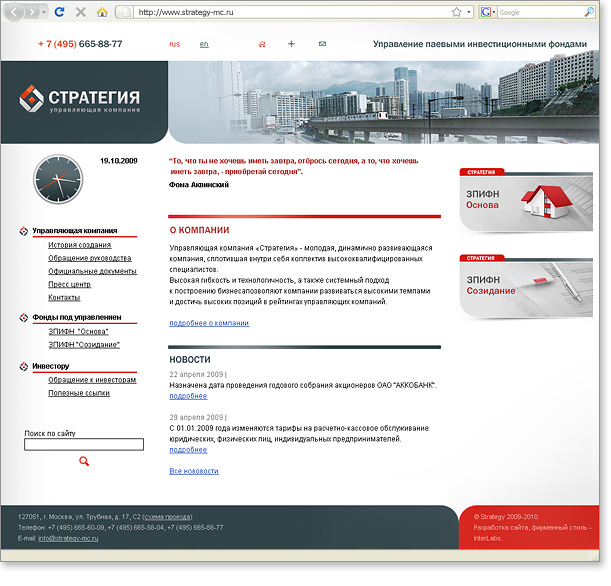Screen dimensions: 611x586
Task: Click the НОВОСТИ heading
Action: coord(190,360)
